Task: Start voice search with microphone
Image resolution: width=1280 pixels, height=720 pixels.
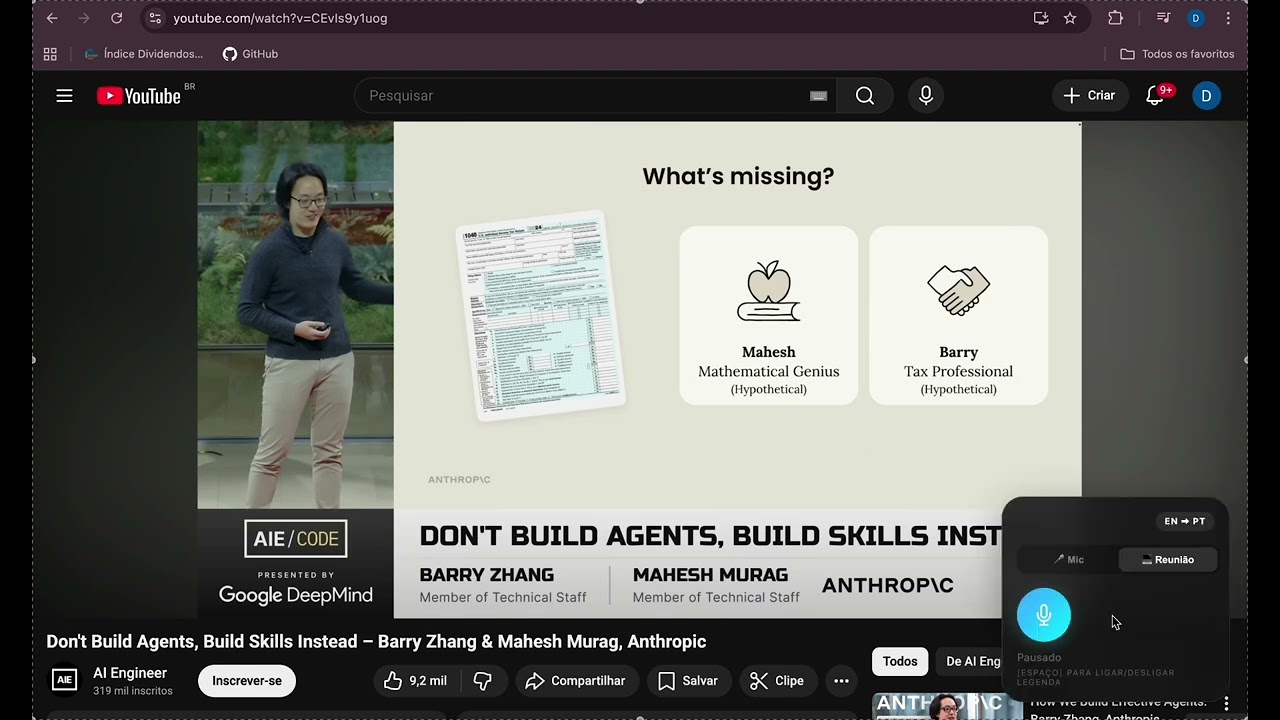Action: (926, 96)
